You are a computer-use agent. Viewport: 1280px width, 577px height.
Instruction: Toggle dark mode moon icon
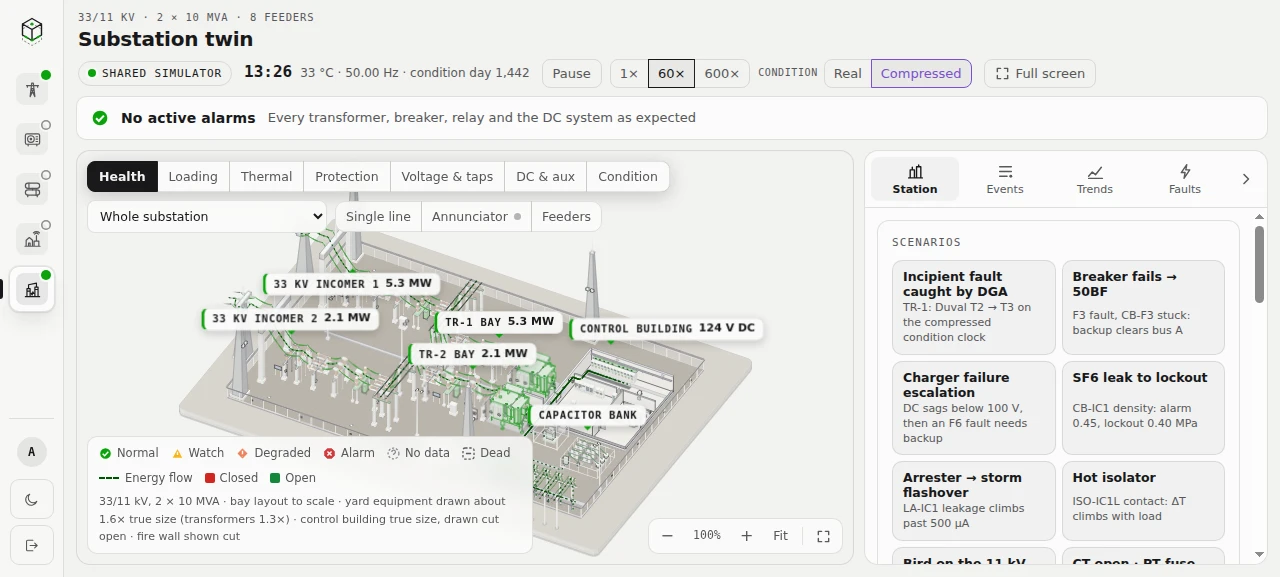click(x=32, y=499)
